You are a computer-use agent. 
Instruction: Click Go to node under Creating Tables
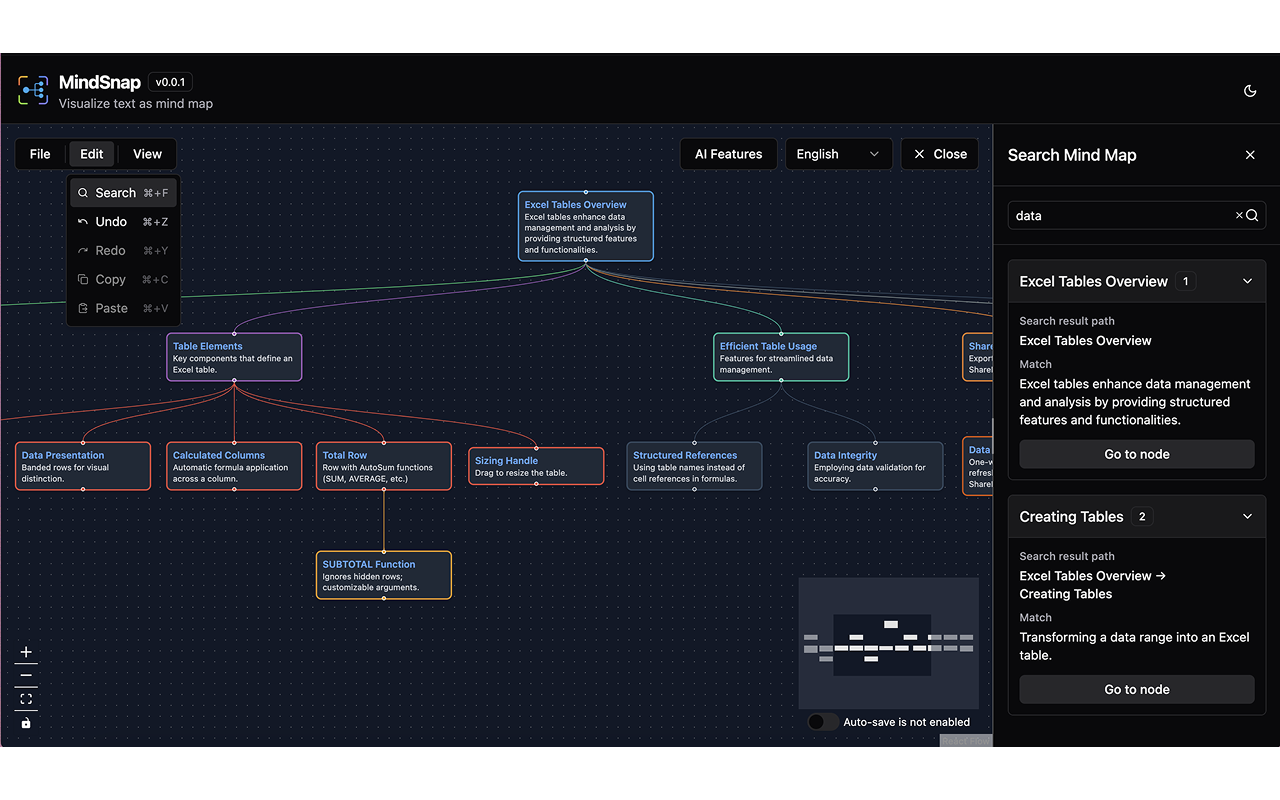pyautogui.click(x=1136, y=689)
